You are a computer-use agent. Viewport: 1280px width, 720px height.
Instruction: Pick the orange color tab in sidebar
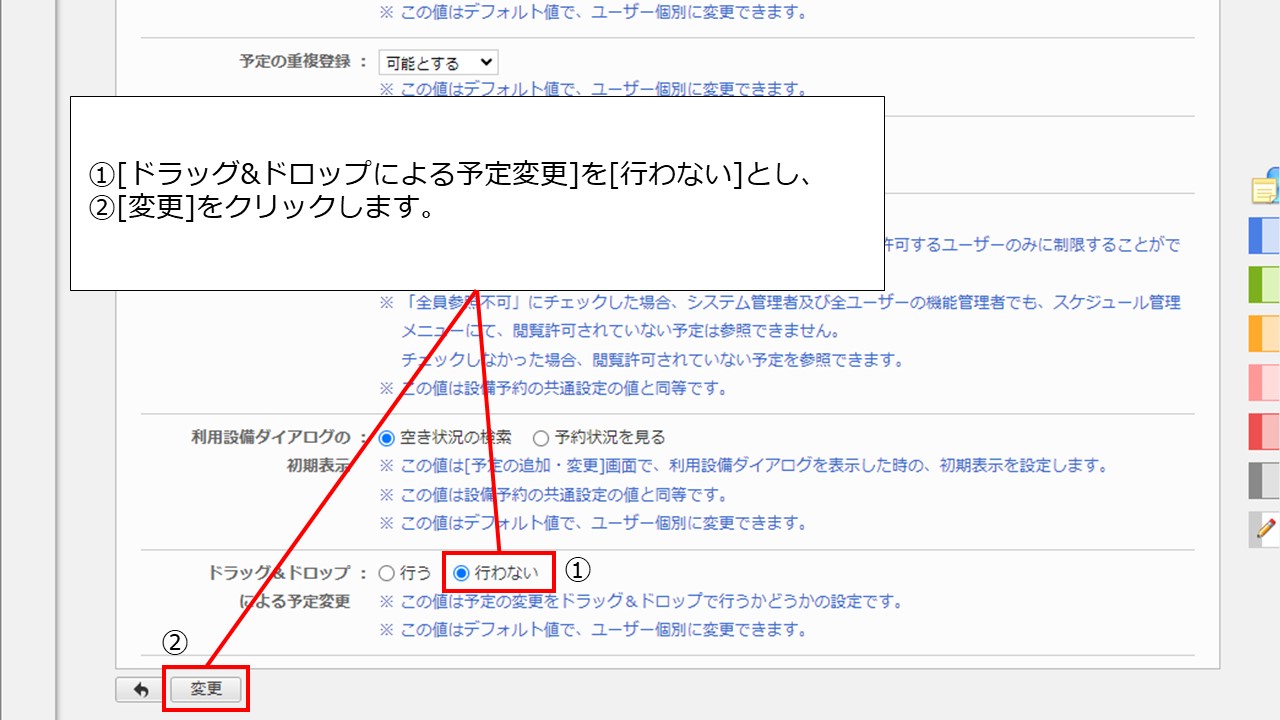click(1265, 333)
